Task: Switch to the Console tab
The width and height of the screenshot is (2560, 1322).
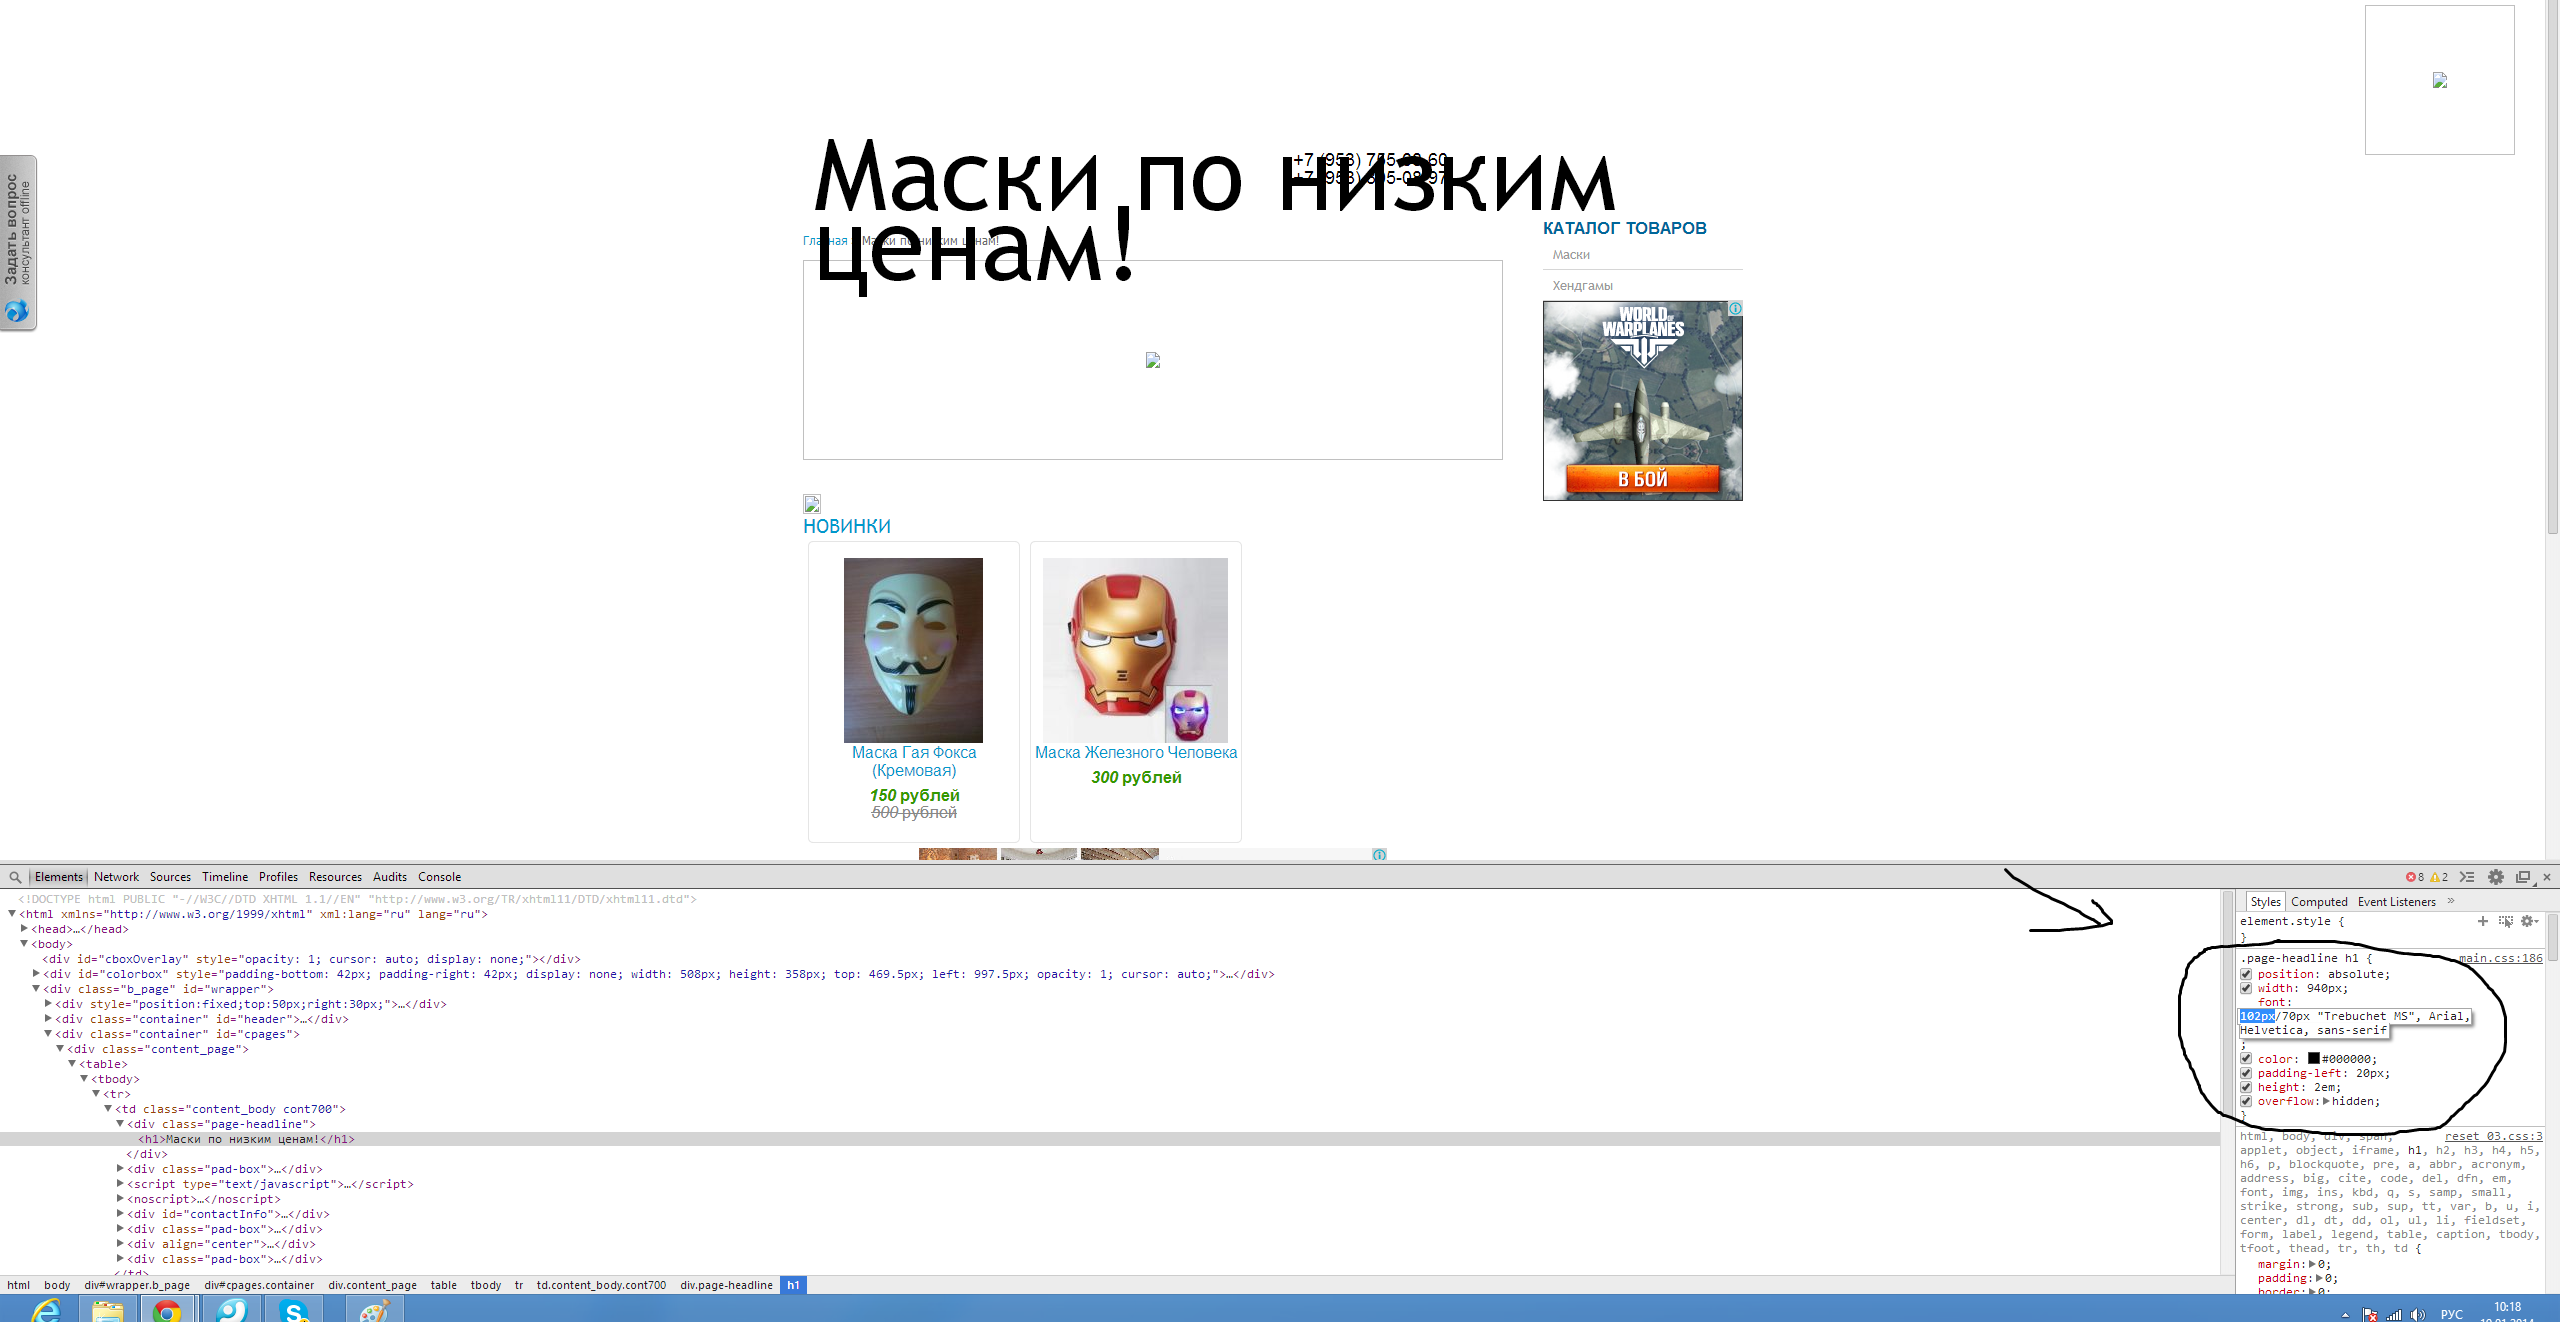Action: coord(439,877)
